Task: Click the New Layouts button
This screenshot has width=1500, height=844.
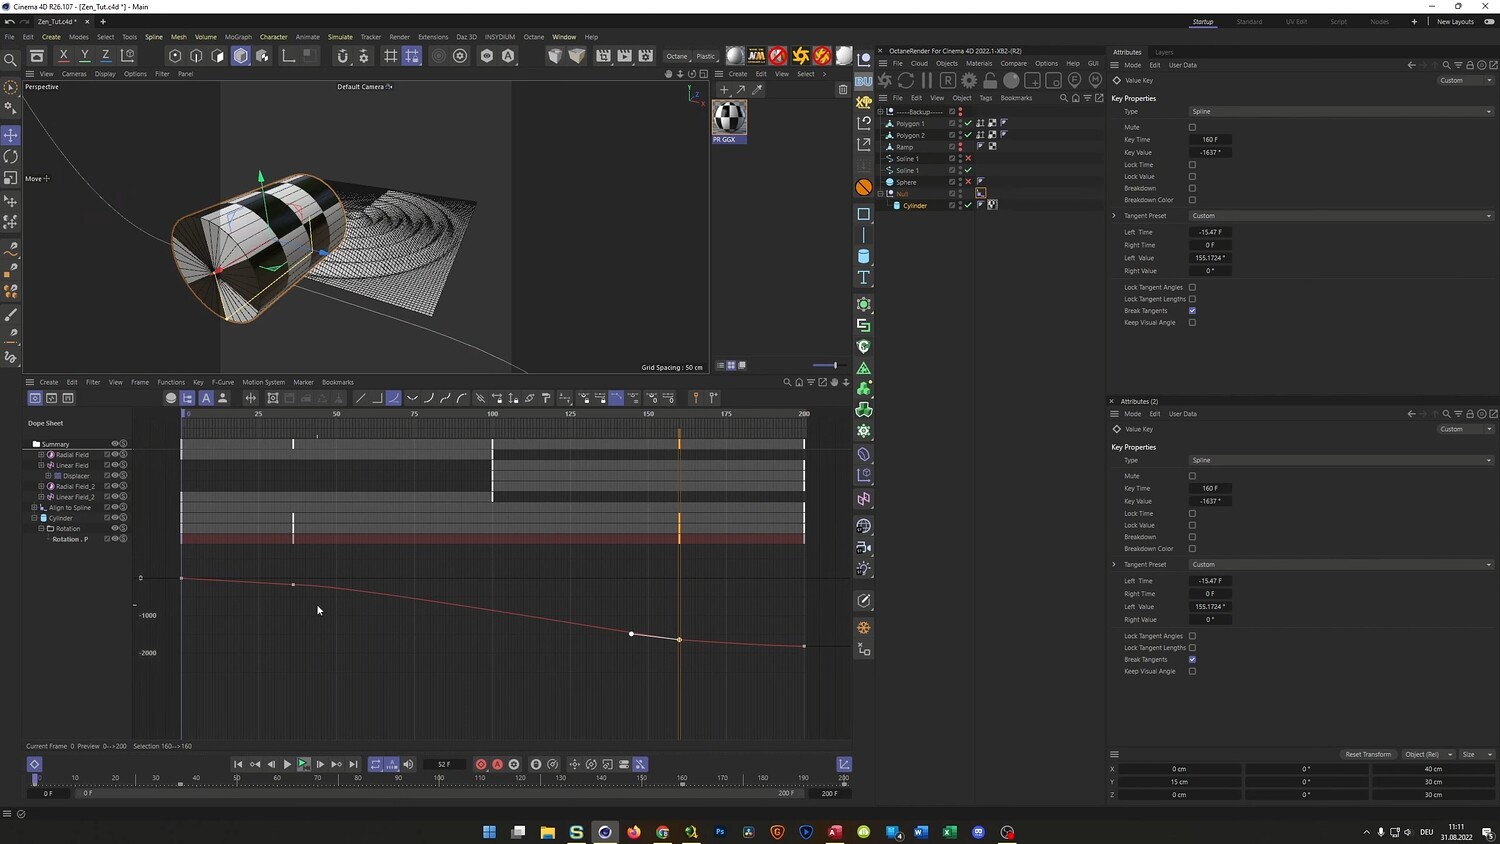Action: [1455, 22]
